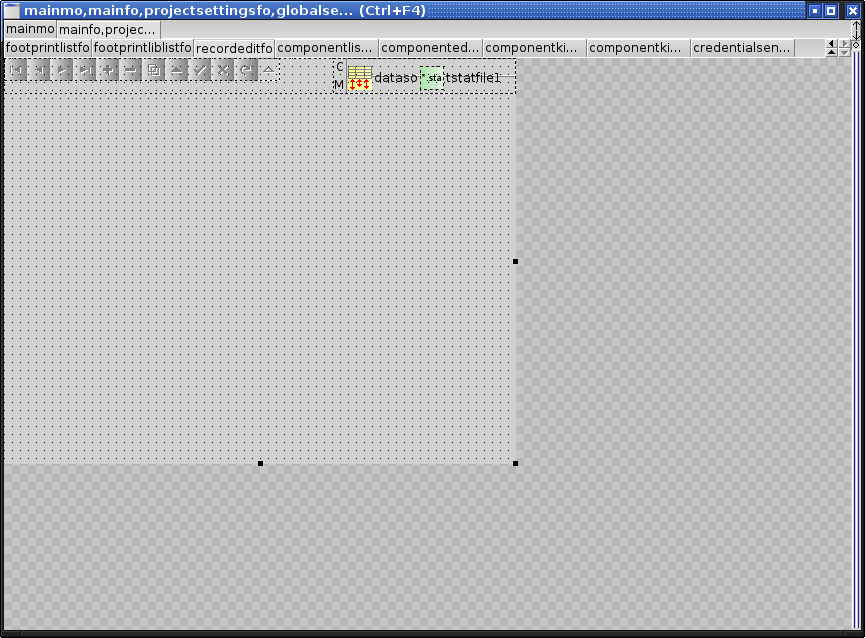
Task: Maximize the designer window
Action: 830,10
